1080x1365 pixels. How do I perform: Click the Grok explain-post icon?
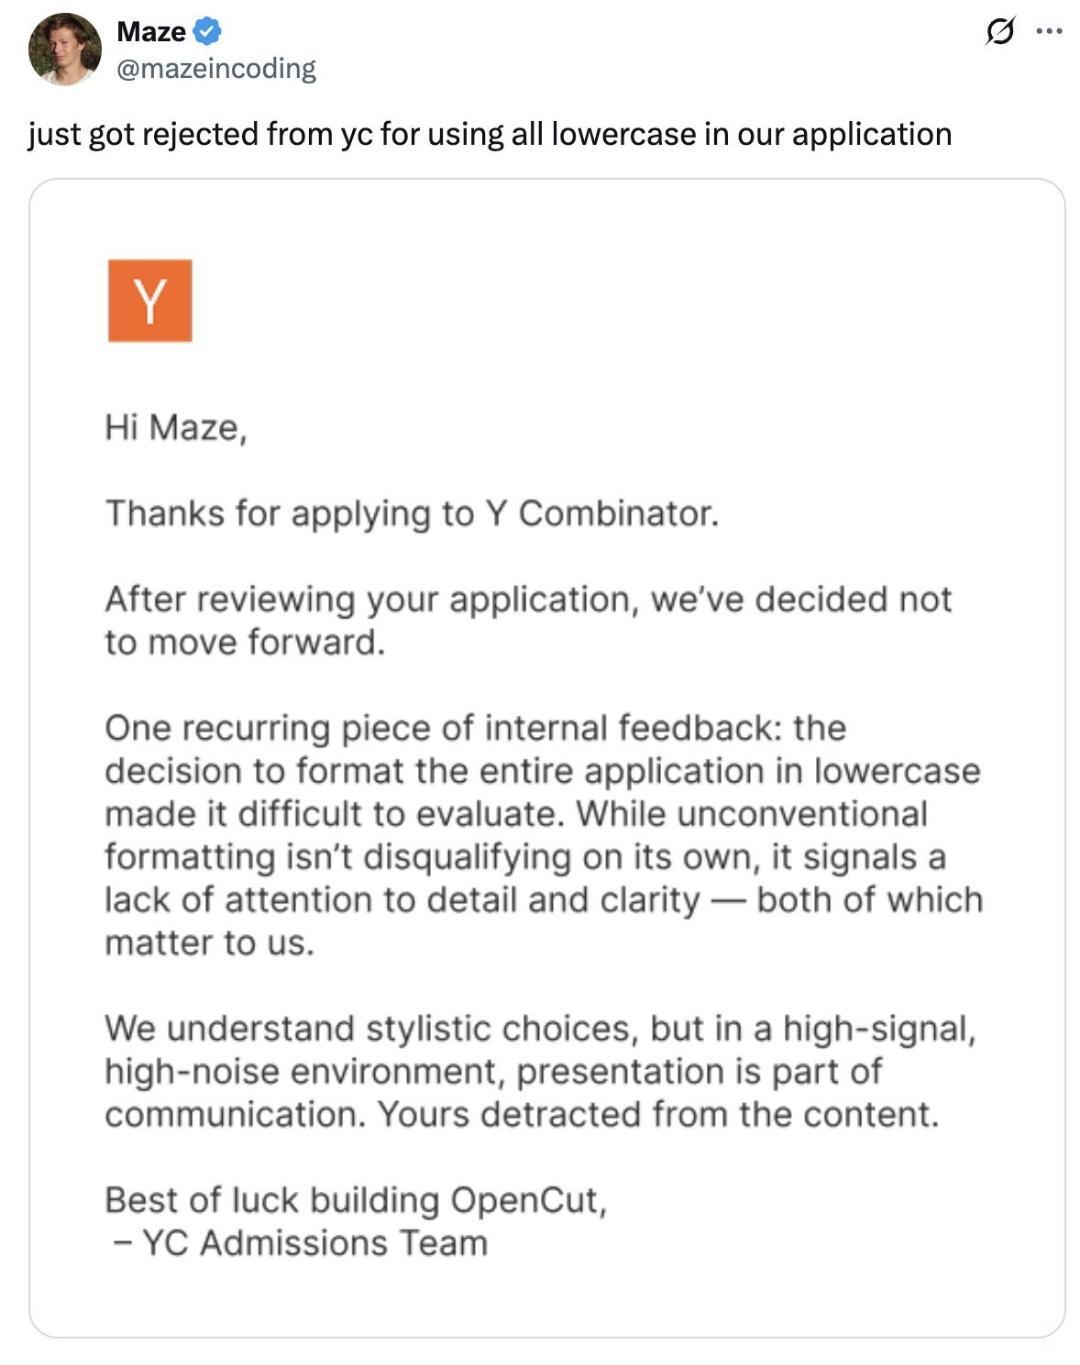(x=999, y=32)
